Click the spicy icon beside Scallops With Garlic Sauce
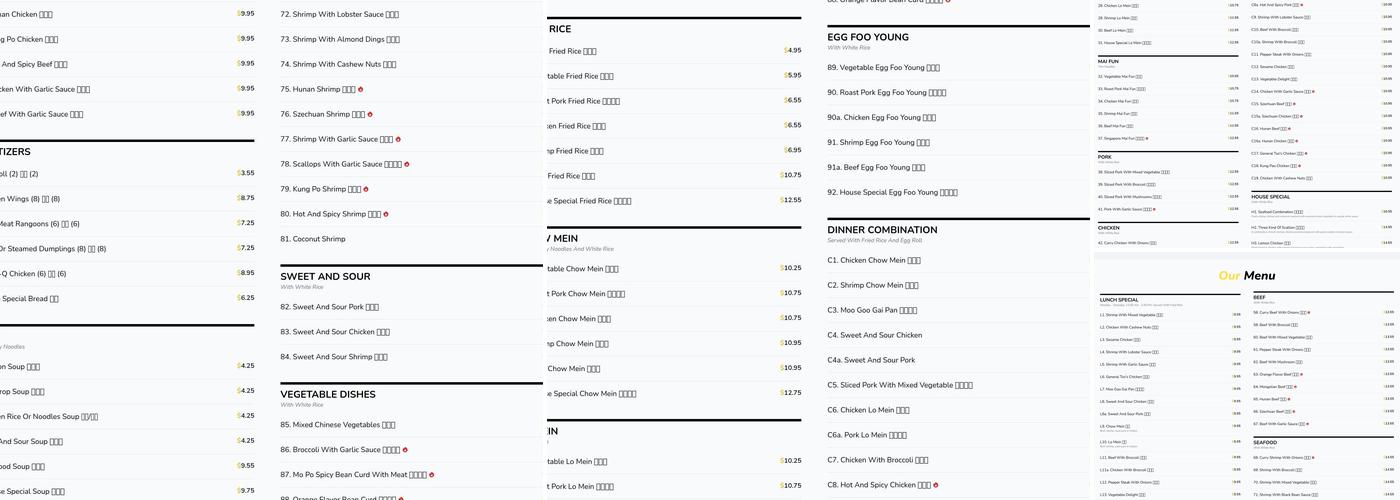The width and height of the screenshot is (1400, 500). 407,165
